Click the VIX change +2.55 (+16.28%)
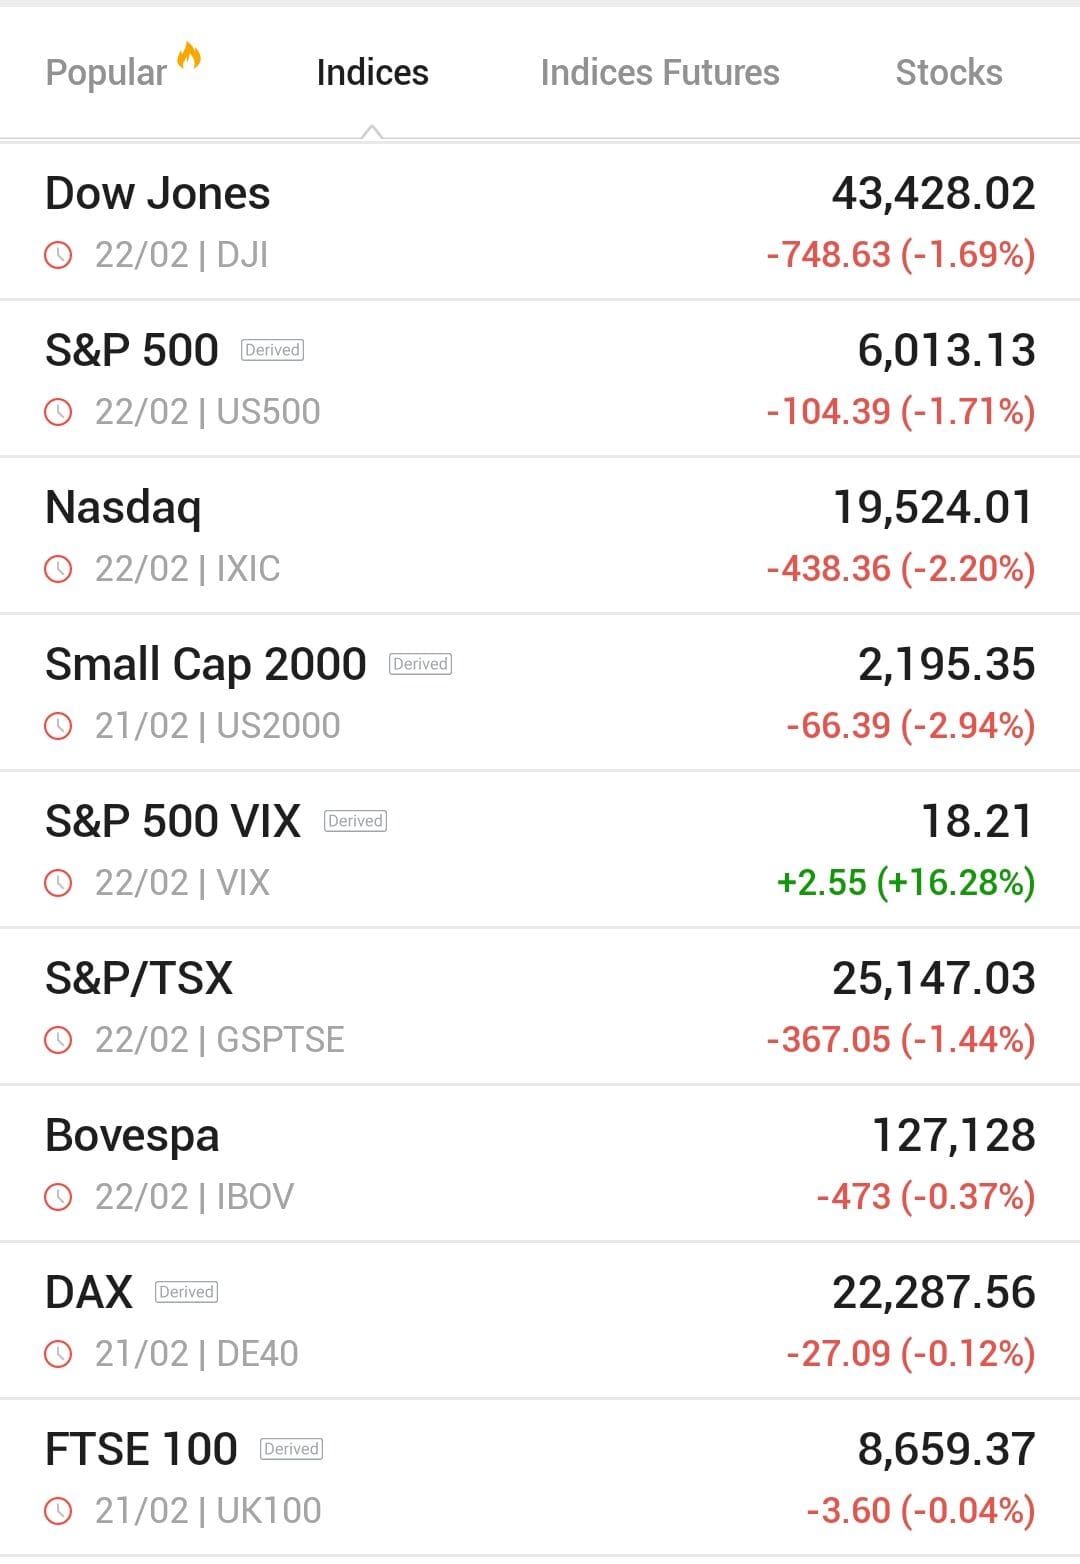Viewport: 1080px width, 1564px height. click(905, 883)
